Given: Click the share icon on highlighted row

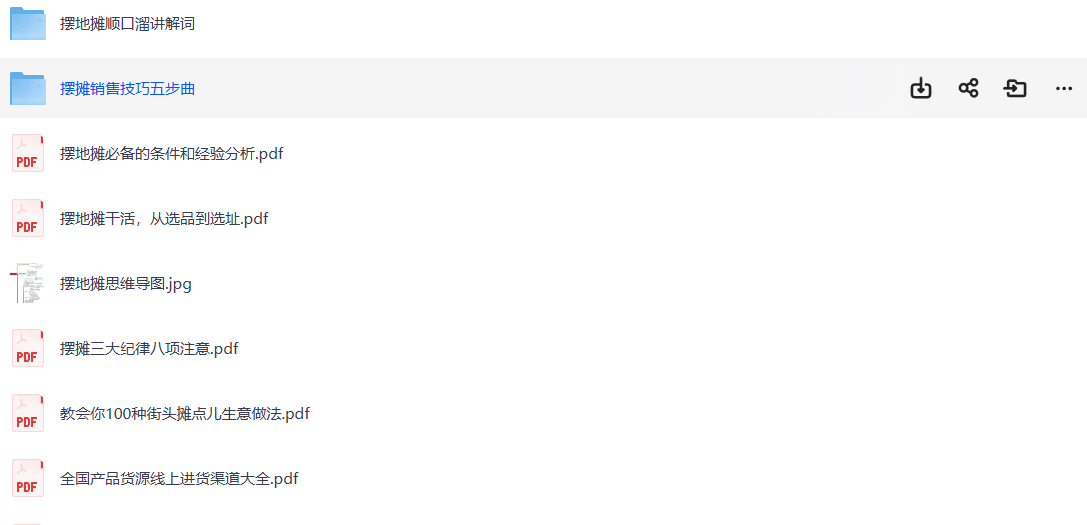Looking at the screenshot, I should click(x=968, y=89).
